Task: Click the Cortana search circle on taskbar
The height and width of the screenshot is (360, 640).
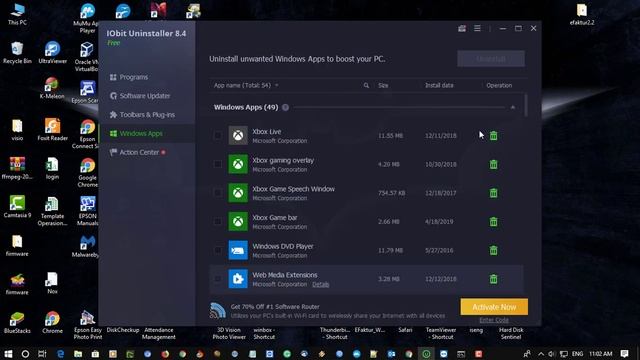Action: (25, 353)
